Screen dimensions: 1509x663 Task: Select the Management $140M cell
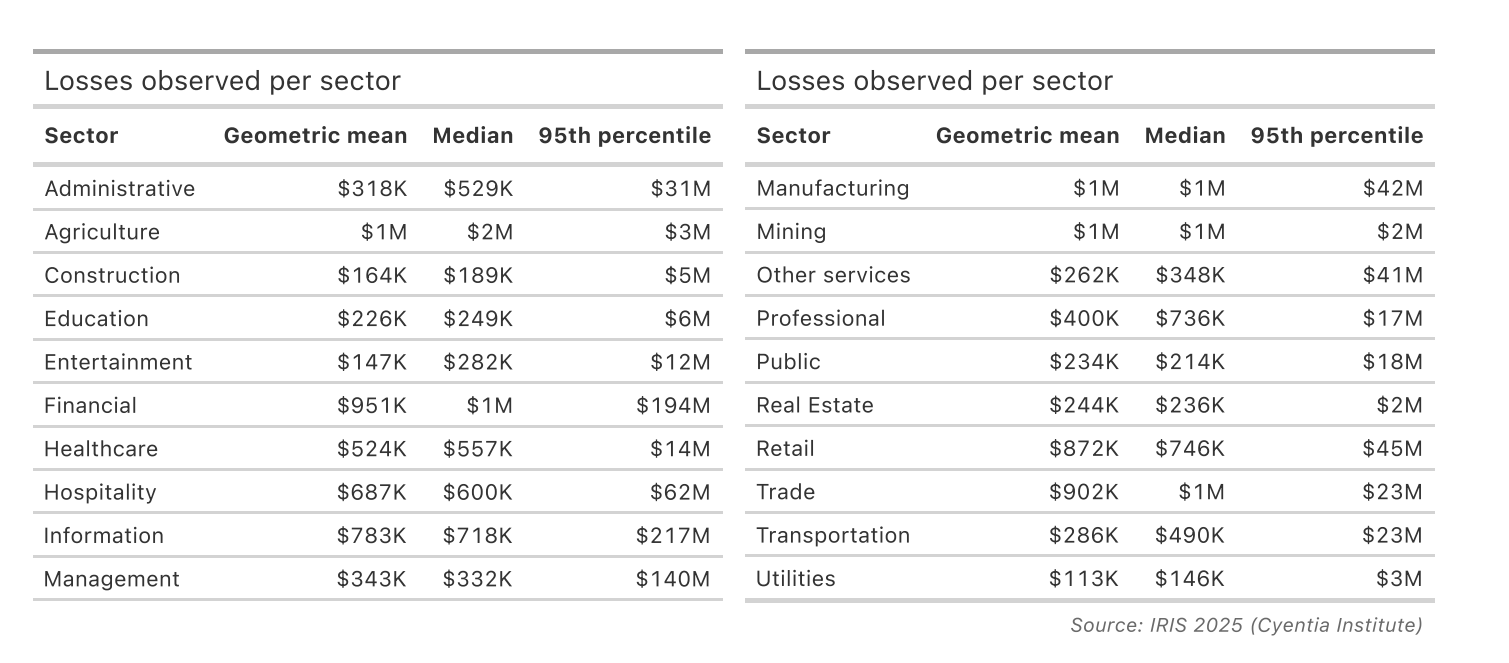(x=673, y=579)
